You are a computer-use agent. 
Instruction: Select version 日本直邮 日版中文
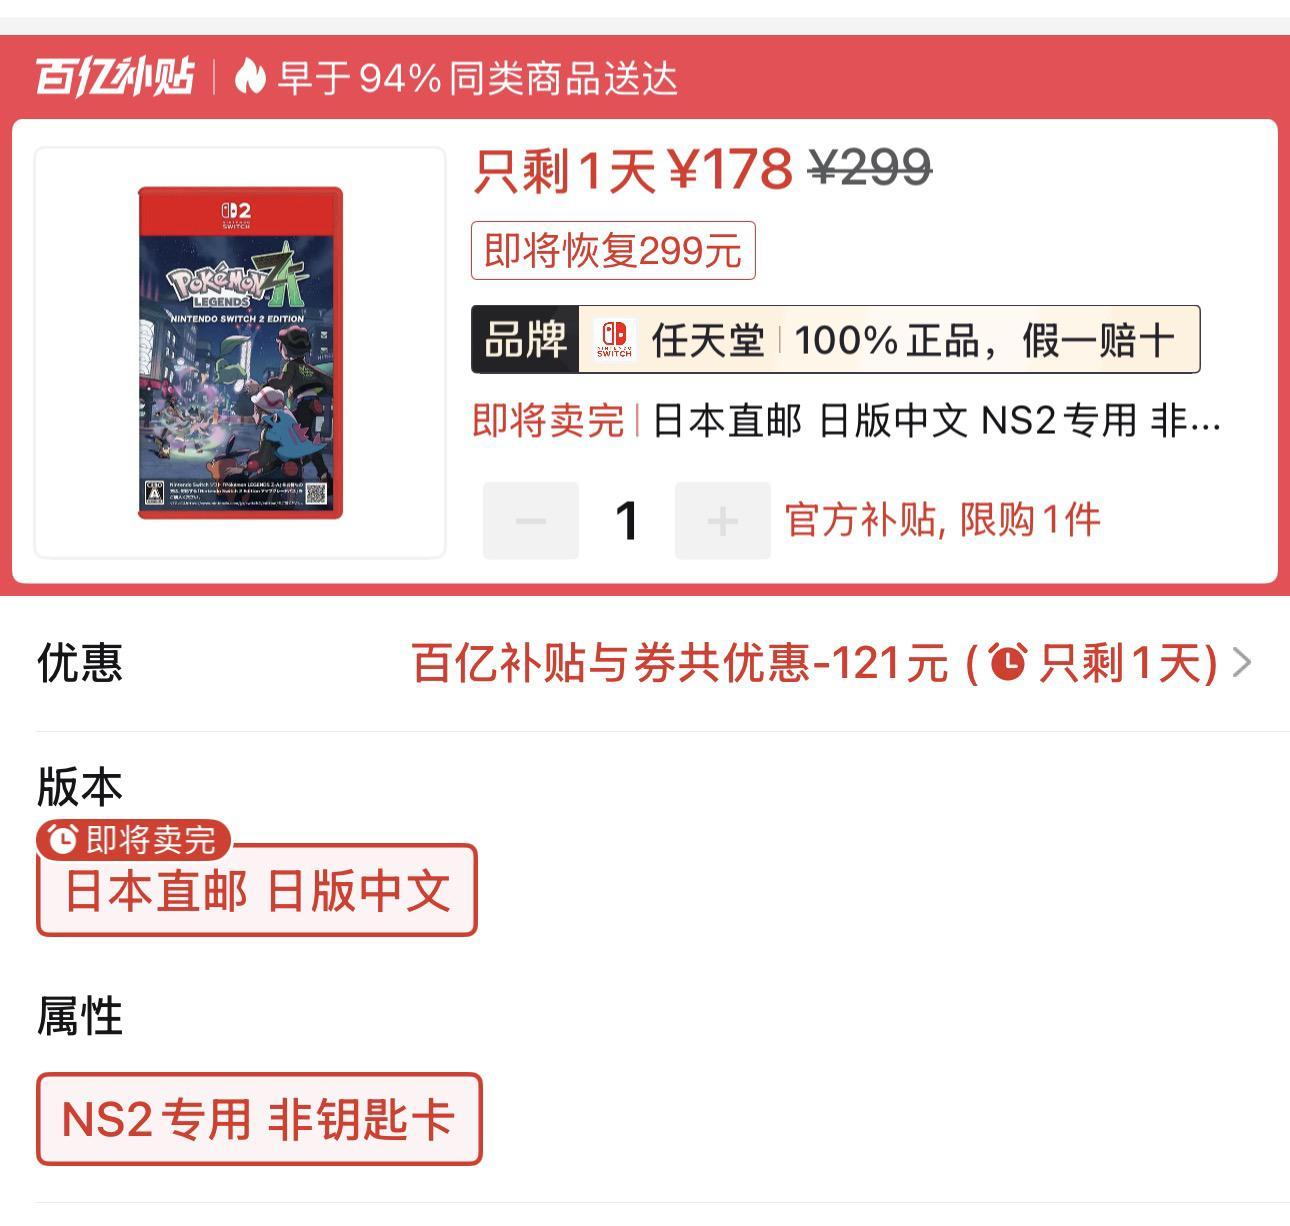257,890
